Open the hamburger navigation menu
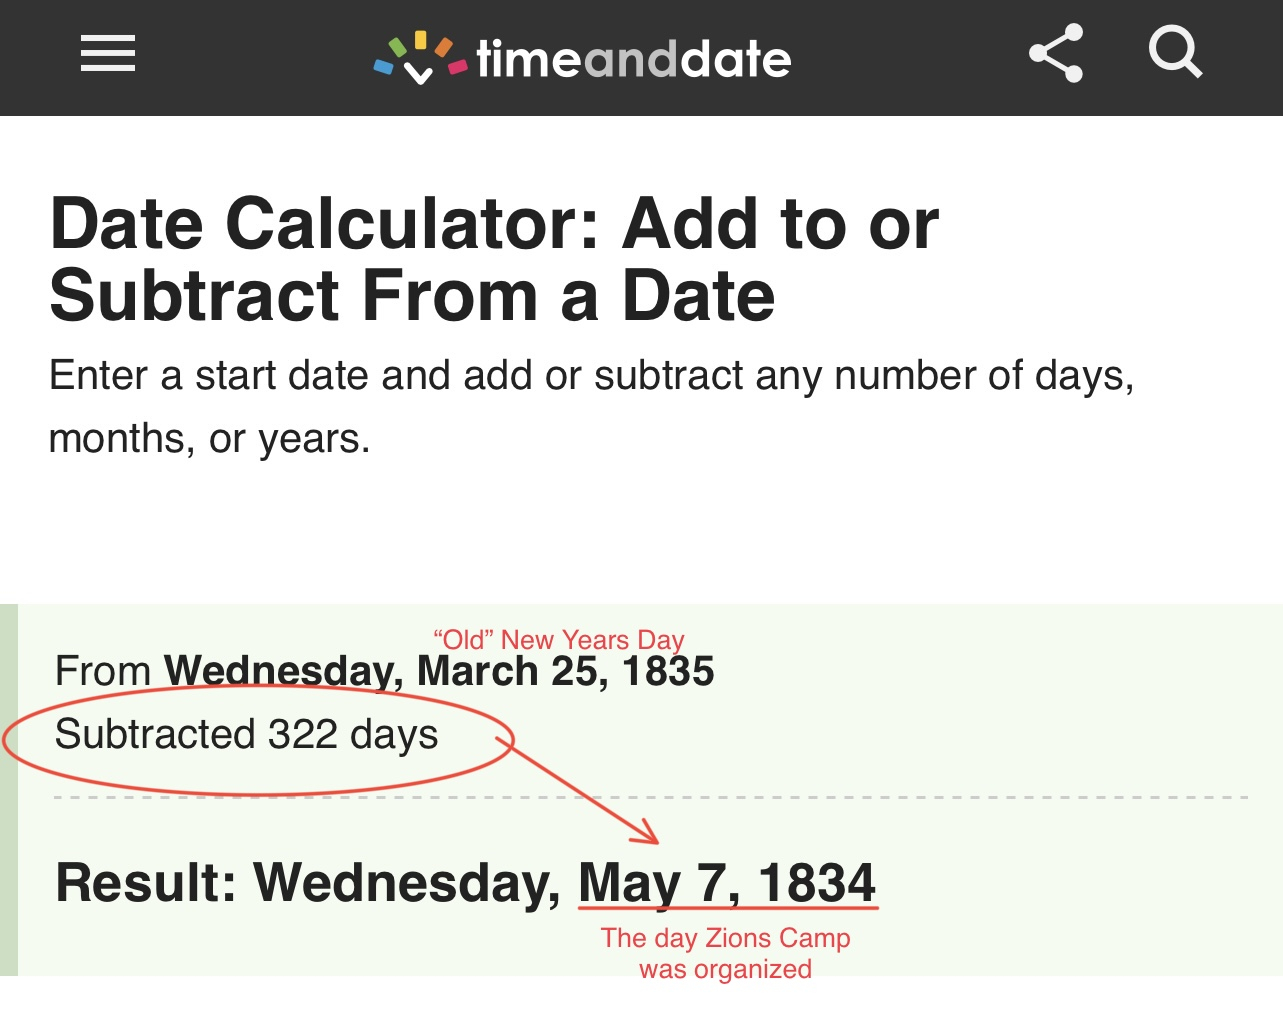The height and width of the screenshot is (1009, 1283). (x=108, y=54)
